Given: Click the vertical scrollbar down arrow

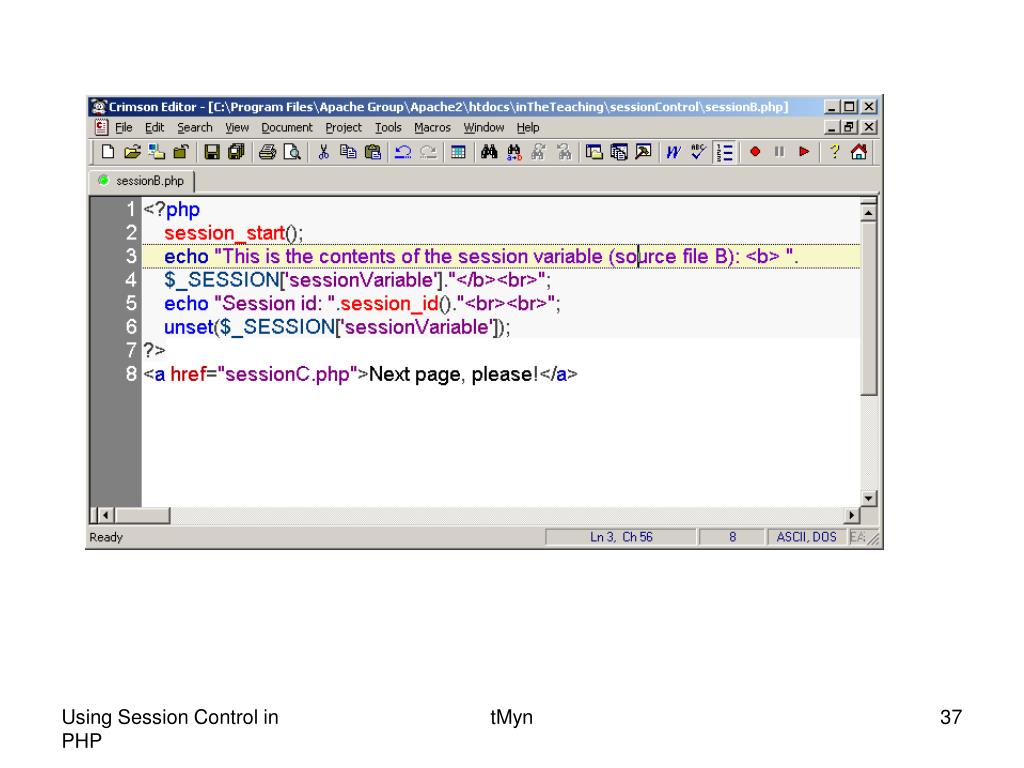Looking at the screenshot, I should point(868,498).
